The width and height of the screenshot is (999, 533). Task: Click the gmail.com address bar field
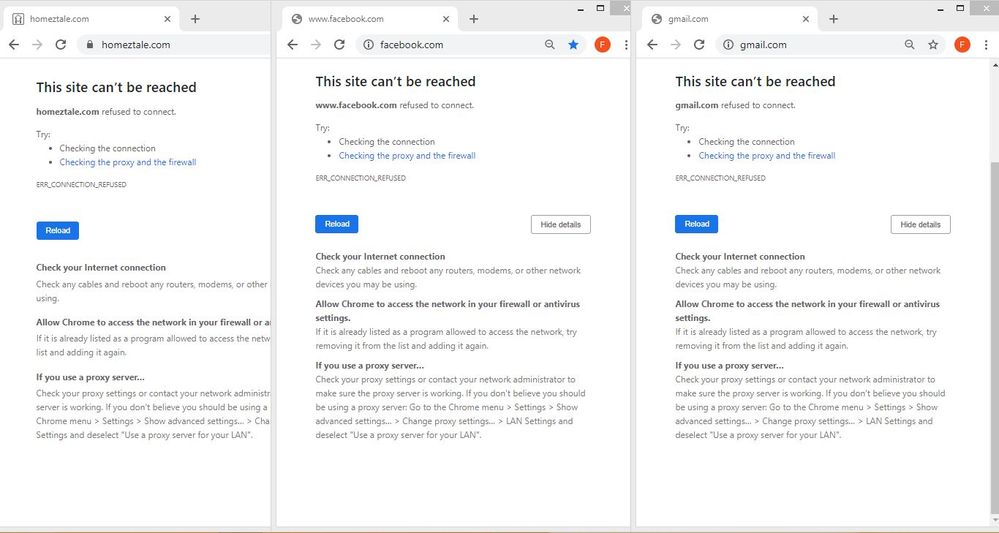point(810,45)
